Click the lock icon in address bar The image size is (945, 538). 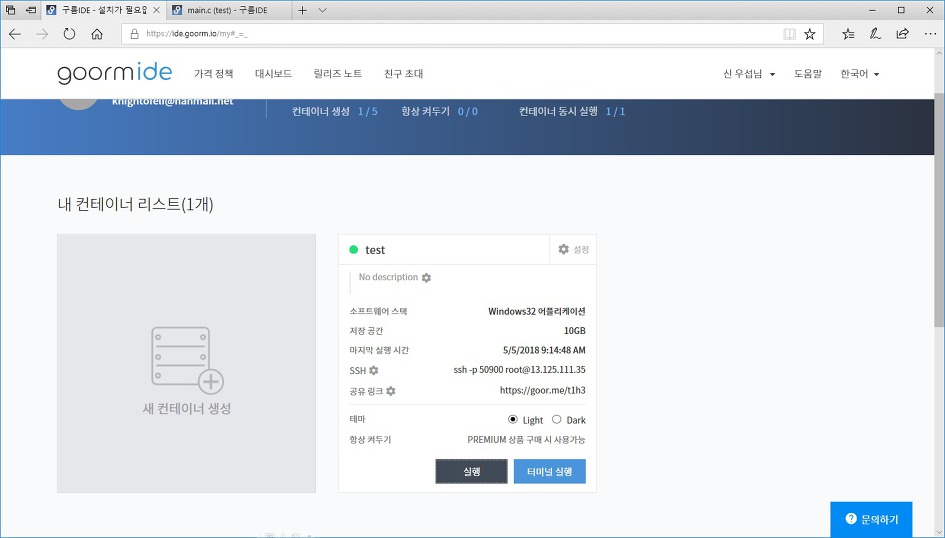134,34
